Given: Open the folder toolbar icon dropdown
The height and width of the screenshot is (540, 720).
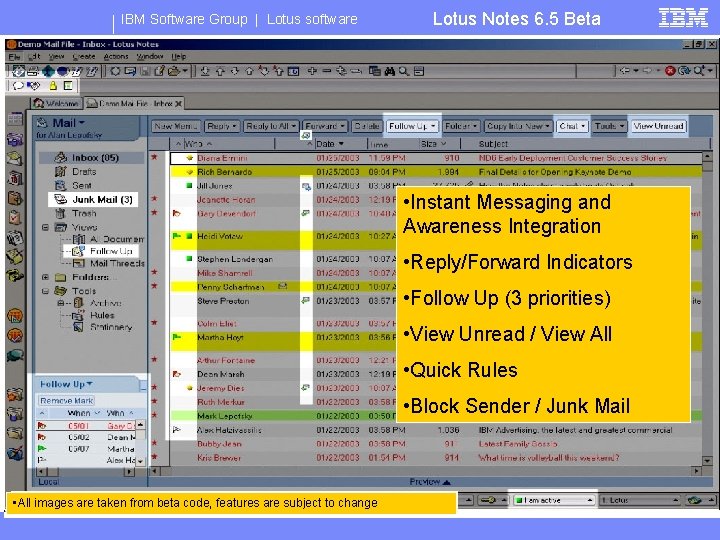Looking at the screenshot, I should click(185, 71).
